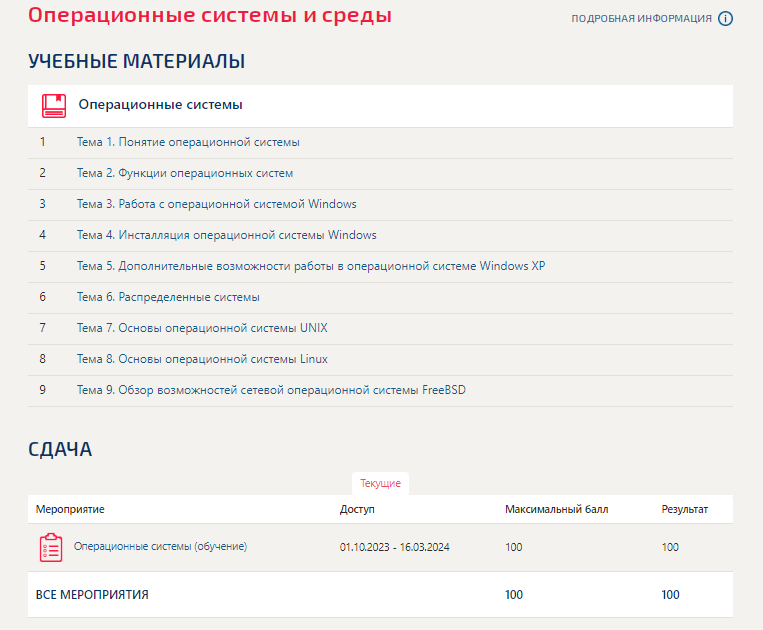763x630 pixels.
Task: Click row number 9 in the topic list
Action: [43, 390]
